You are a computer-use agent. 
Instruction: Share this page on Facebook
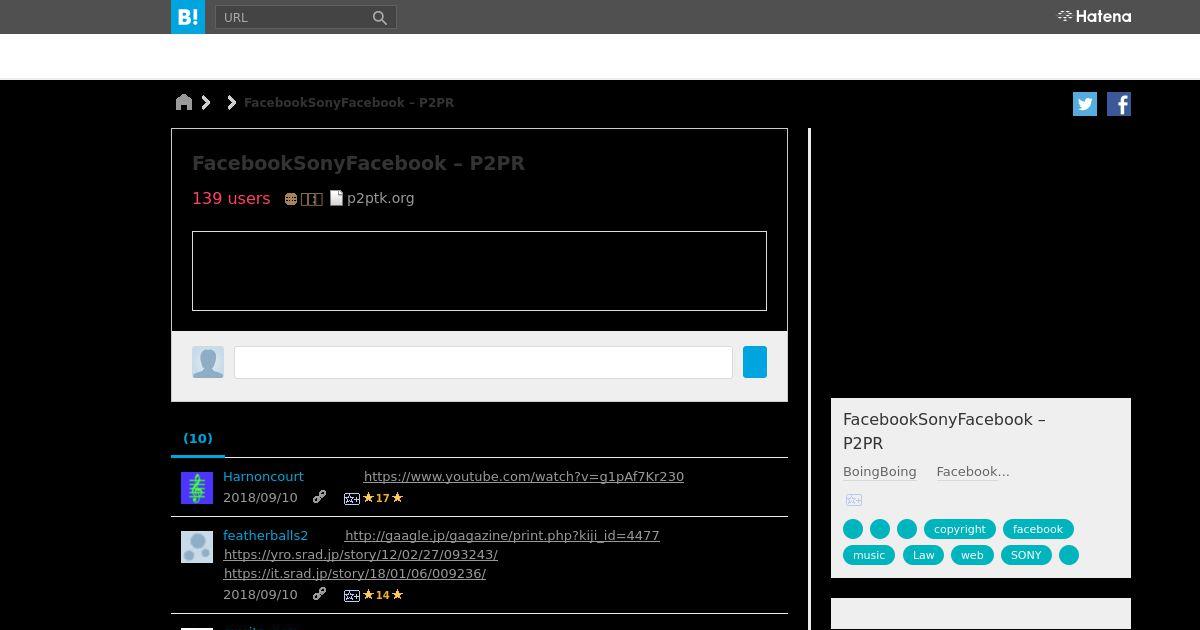pyautogui.click(x=1119, y=104)
